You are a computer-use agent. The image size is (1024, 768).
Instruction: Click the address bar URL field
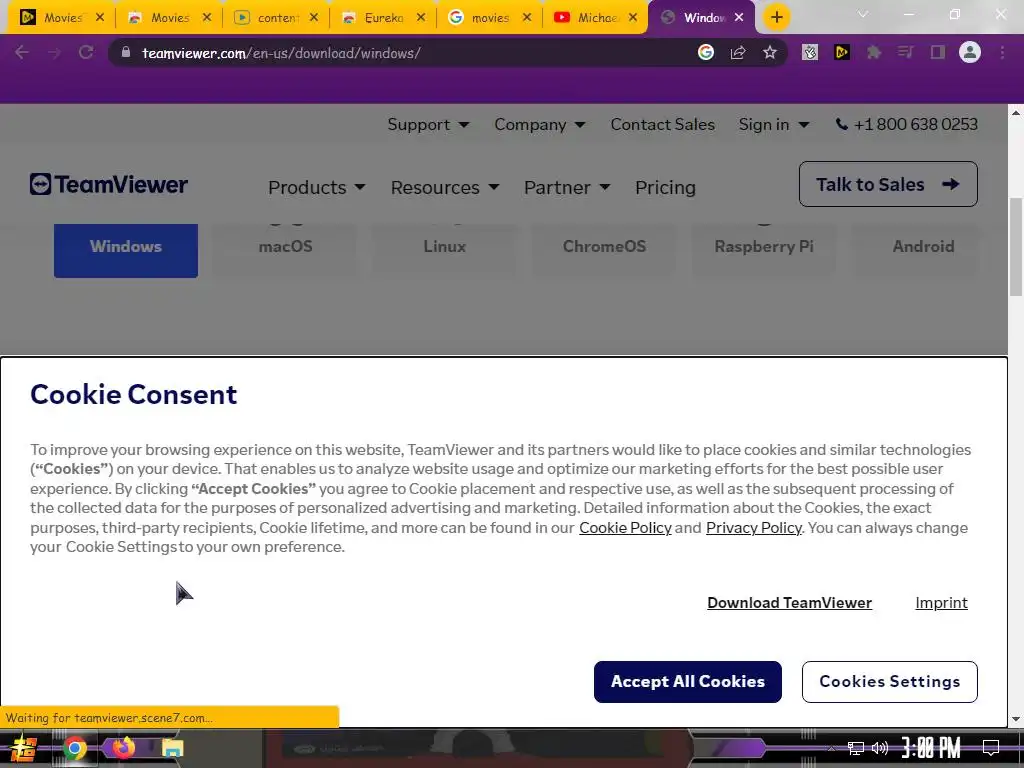tap(411, 53)
